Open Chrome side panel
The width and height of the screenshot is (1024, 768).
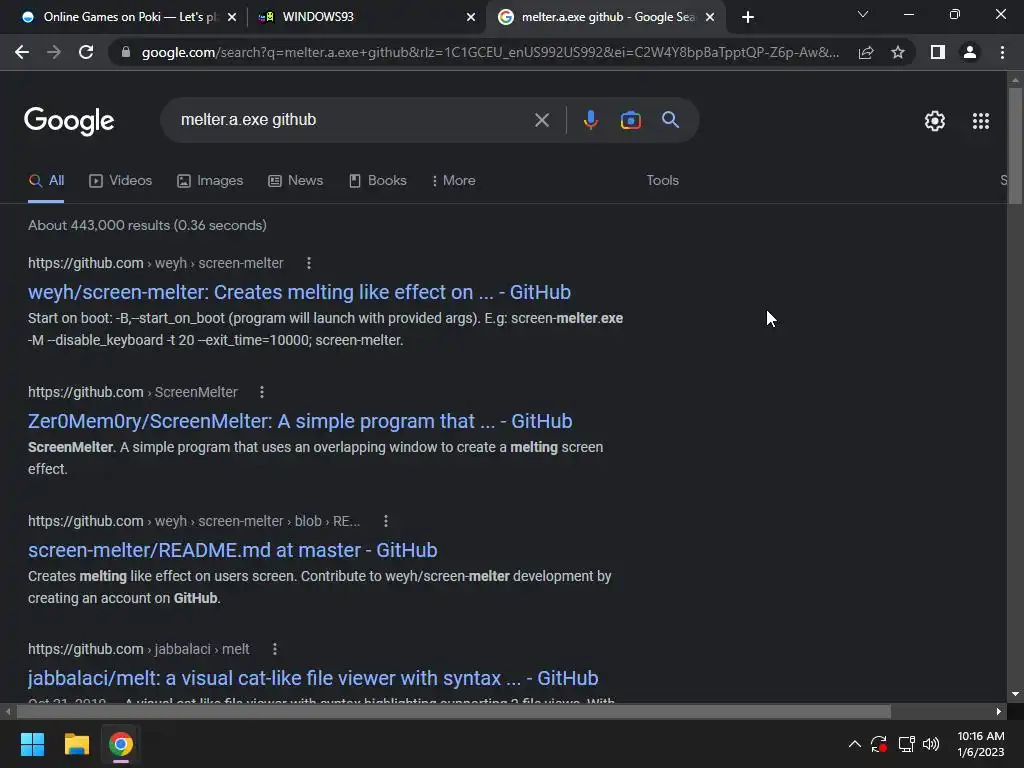pyautogui.click(x=938, y=52)
